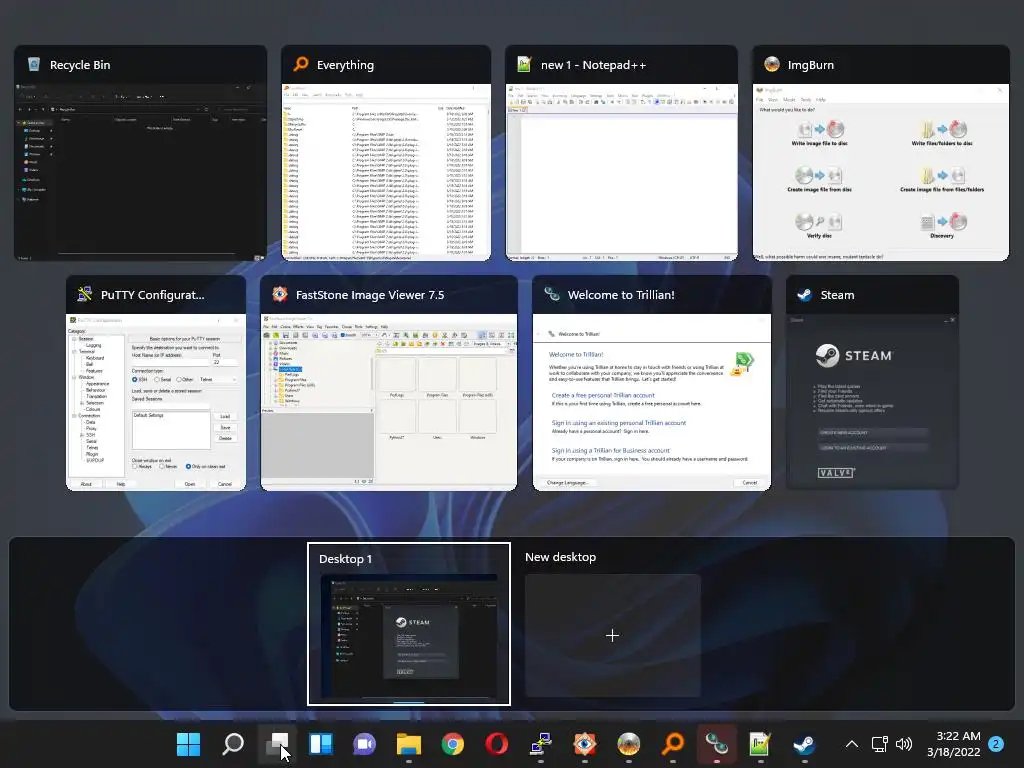This screenshot has width=1024, height=768.
Task: Click the FastStone Image Viewer taskbar icon
Action: click(x=584, y=744)
